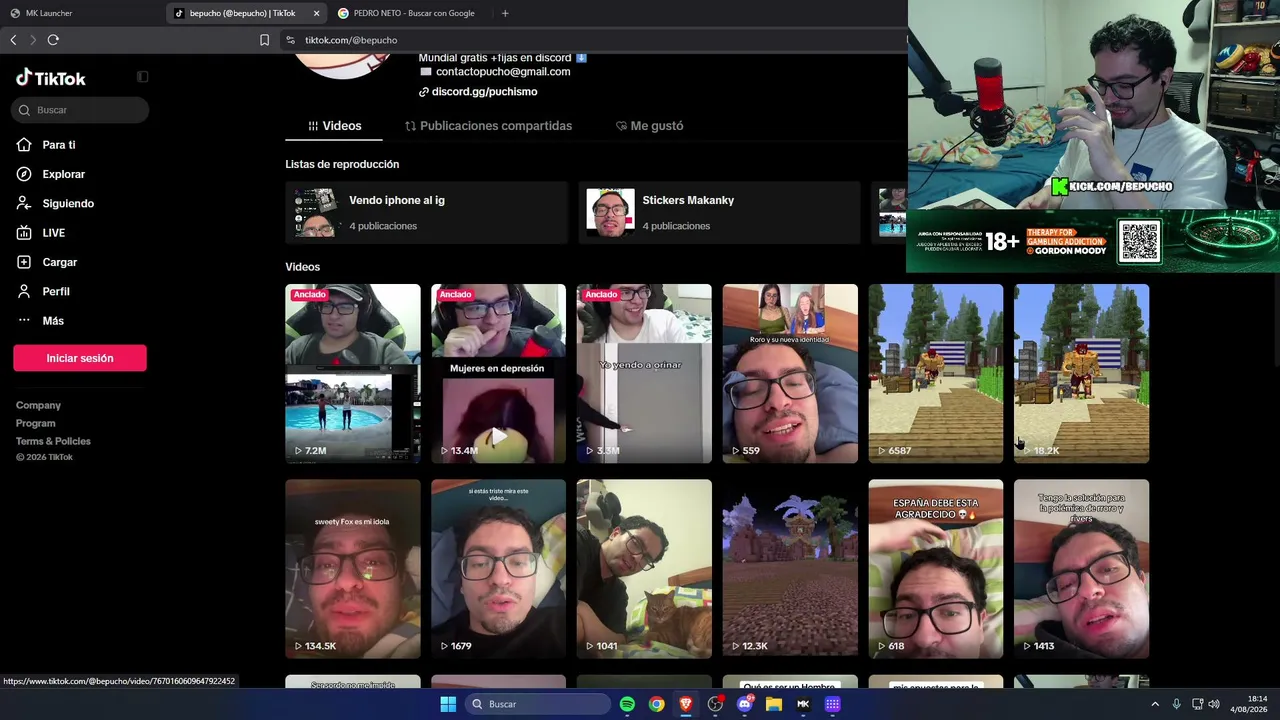Collapse the TikTok sidebar panel icon
This screenshot has height=720, width=1280.
coord(142,77)
